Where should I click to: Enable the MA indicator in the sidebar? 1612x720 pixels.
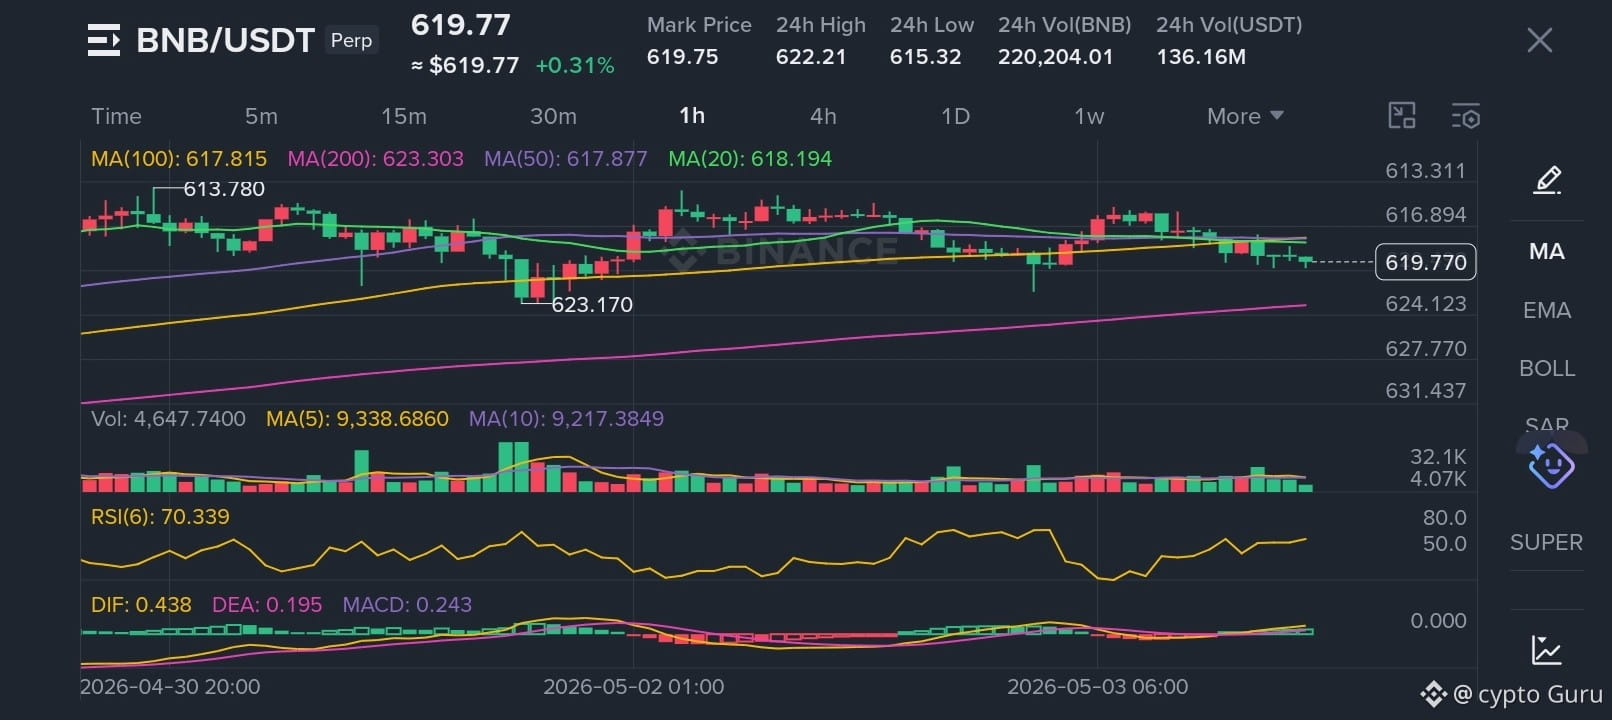(1547, 251)
